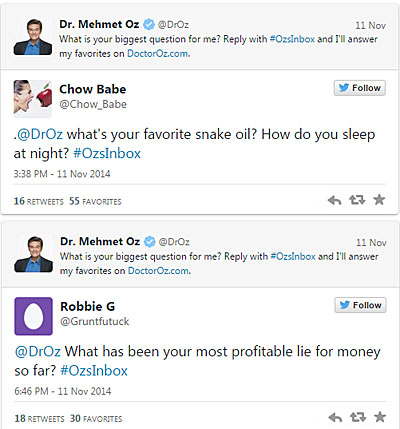The image size is (400, 429).
Task: Click verified badge in second Dr. Oz header
Action: (149, 242)
